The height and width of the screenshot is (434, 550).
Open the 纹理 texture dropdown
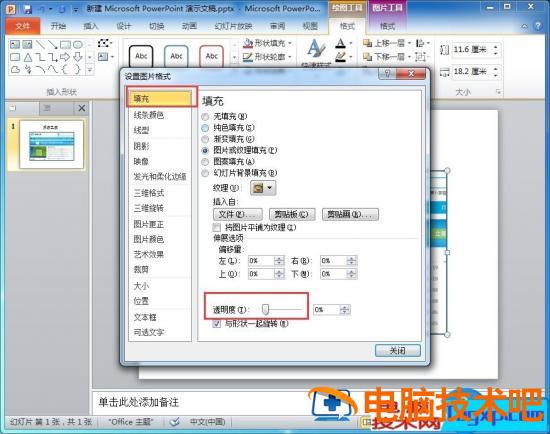[263, 188]
